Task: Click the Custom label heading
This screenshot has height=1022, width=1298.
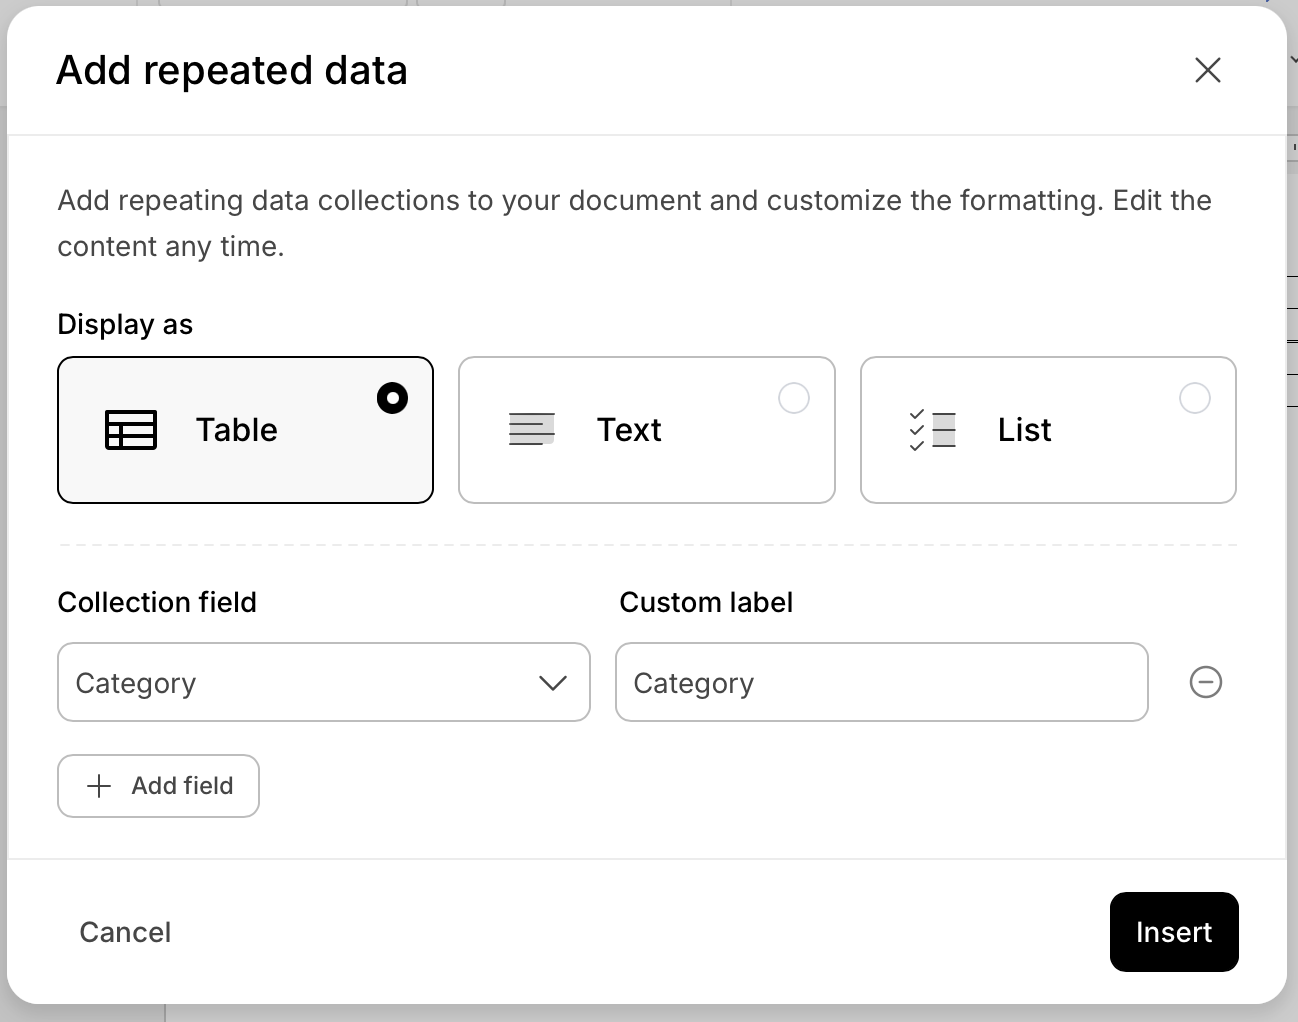Action: pyautogui.click(x=705, y=602)
